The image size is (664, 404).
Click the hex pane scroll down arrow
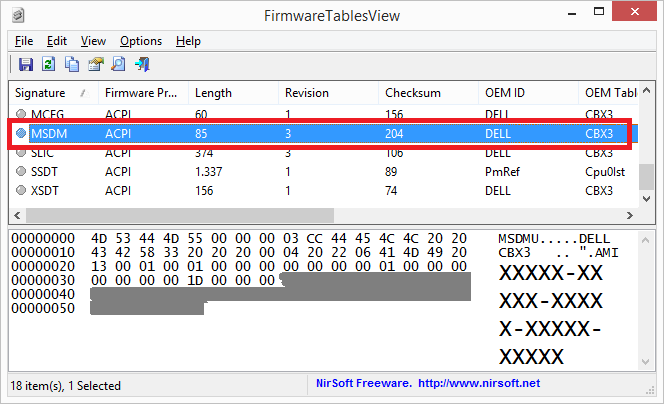645,362
